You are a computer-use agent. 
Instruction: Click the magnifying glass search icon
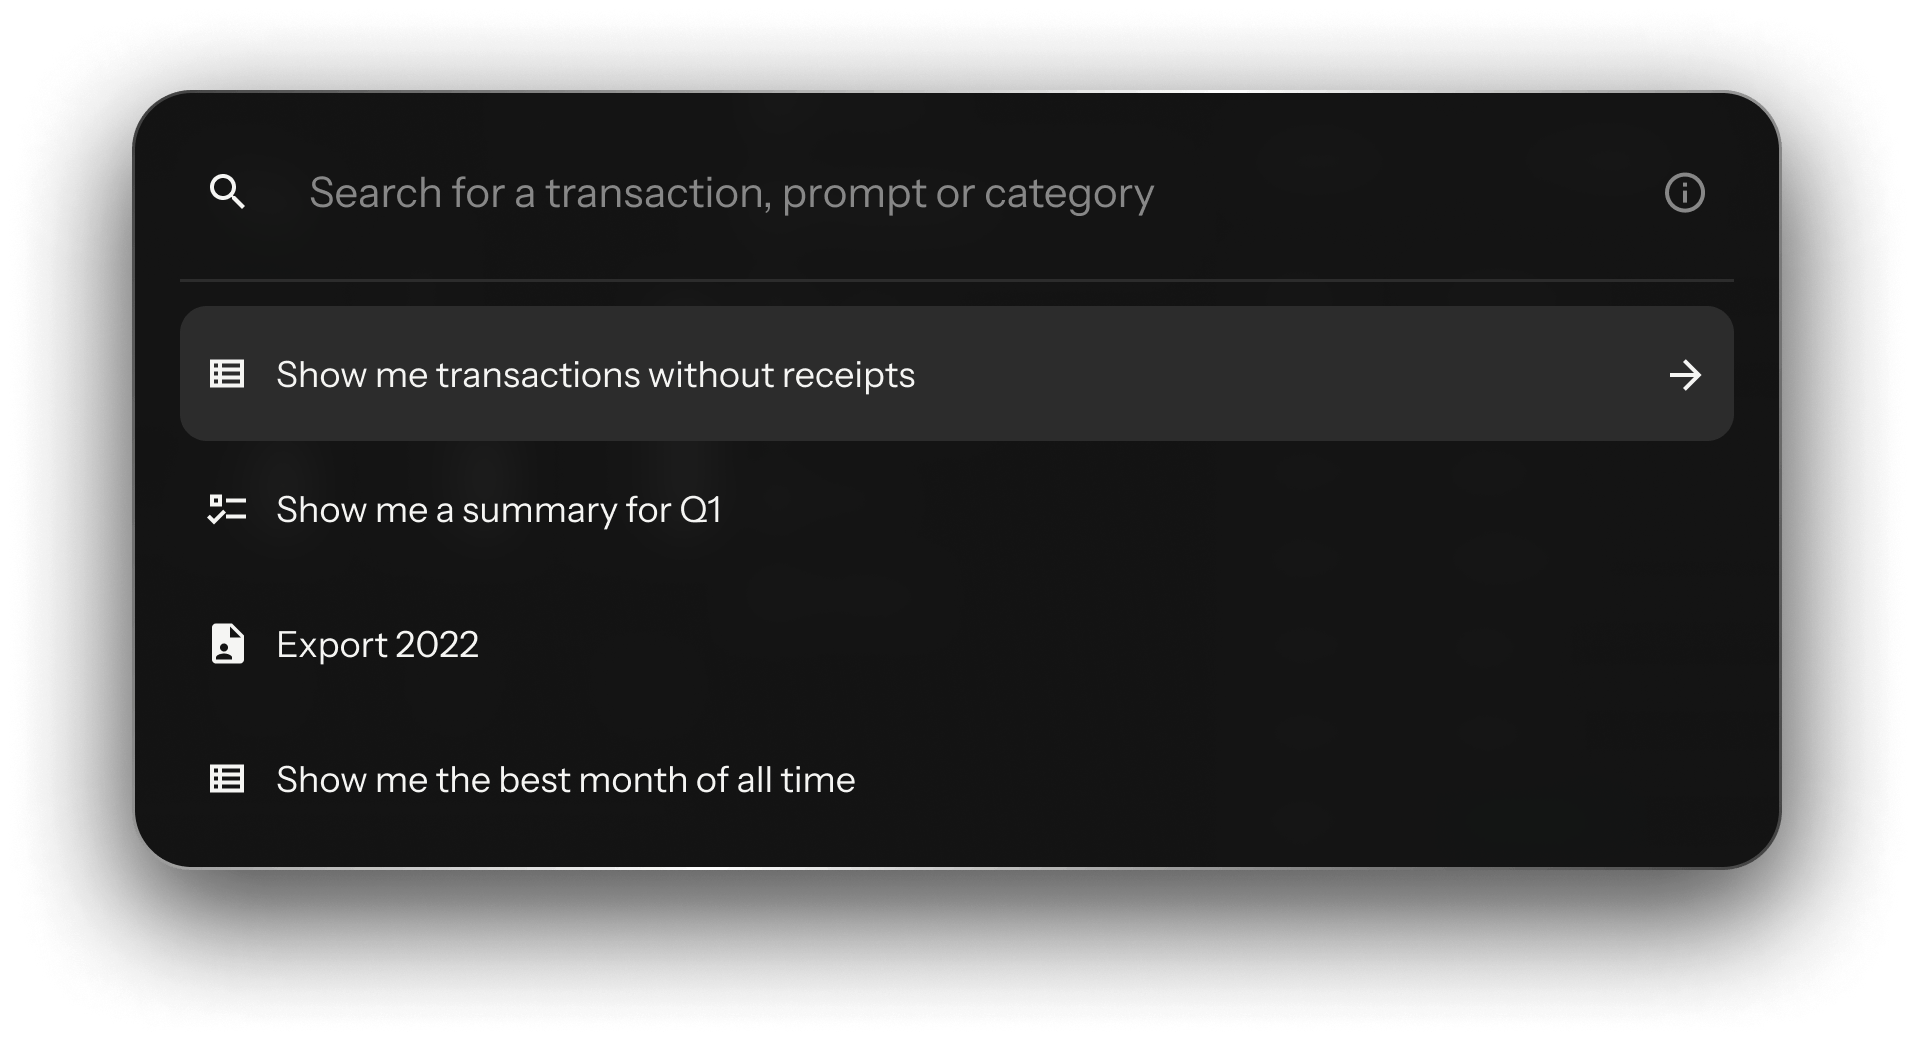pos(227,191)
